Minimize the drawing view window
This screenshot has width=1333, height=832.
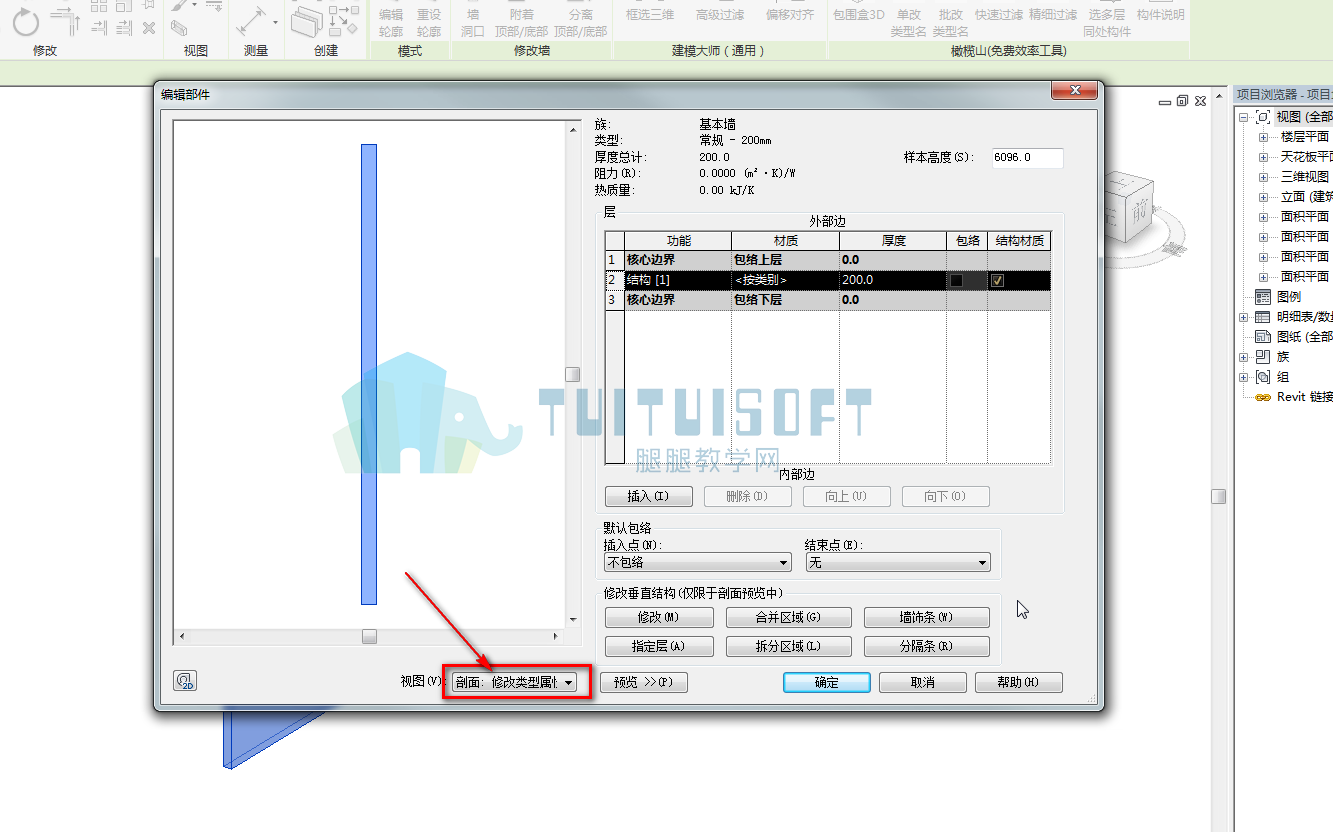(1166, 101)
